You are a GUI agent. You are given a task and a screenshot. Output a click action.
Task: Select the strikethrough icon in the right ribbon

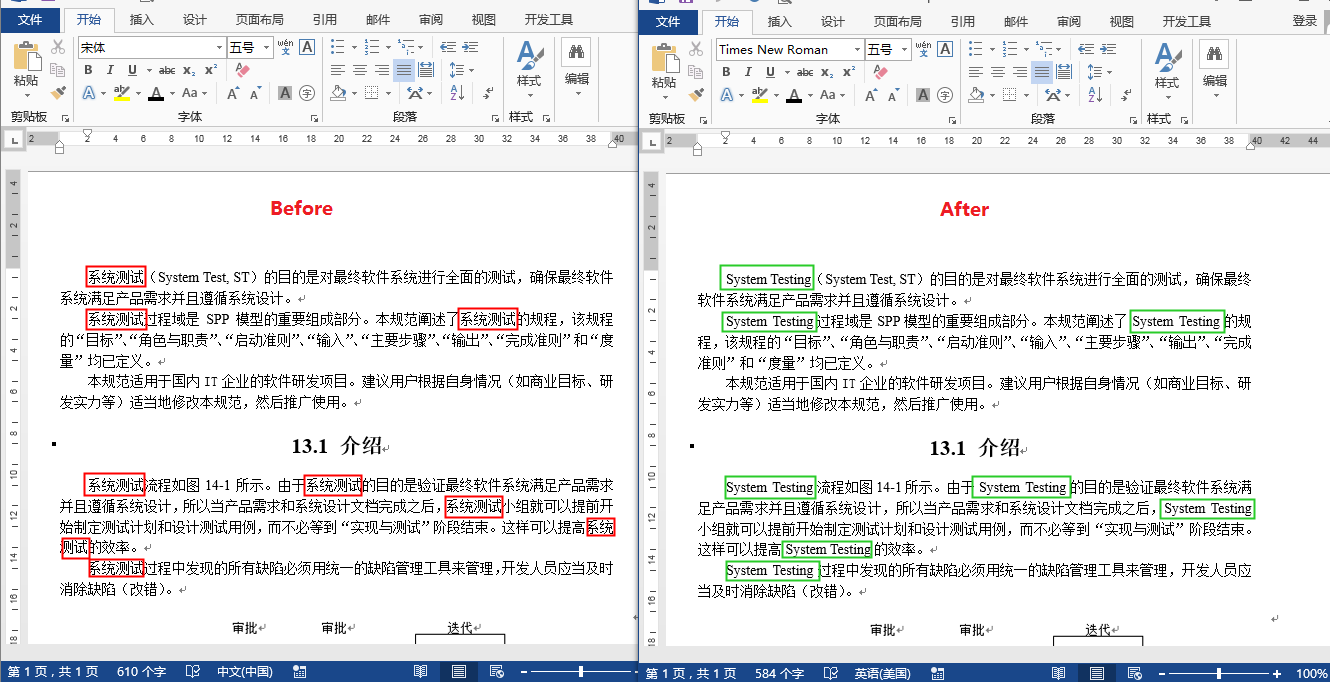[x=806, y=70]
